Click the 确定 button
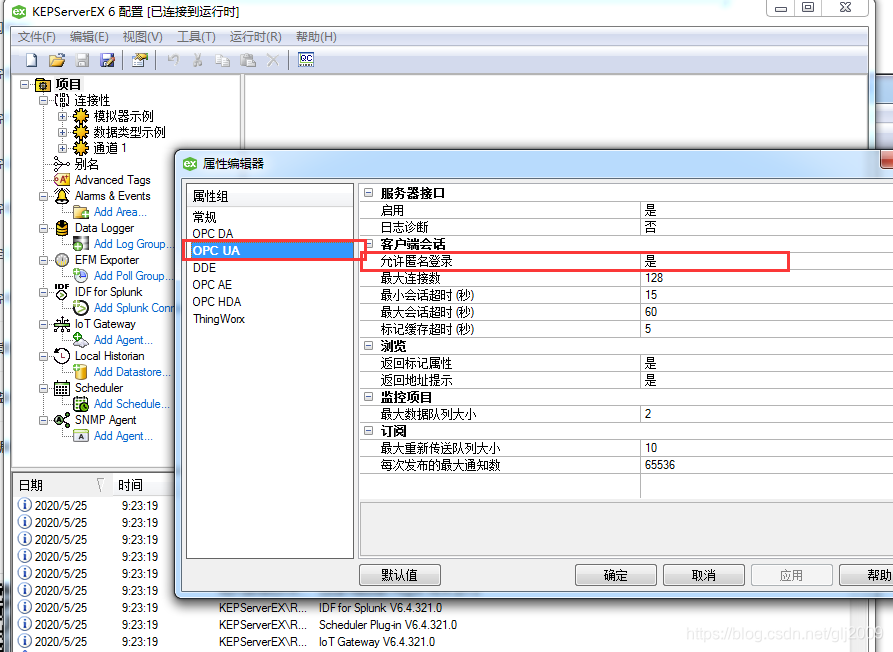 pyautogui.click(x=616, y=575)
